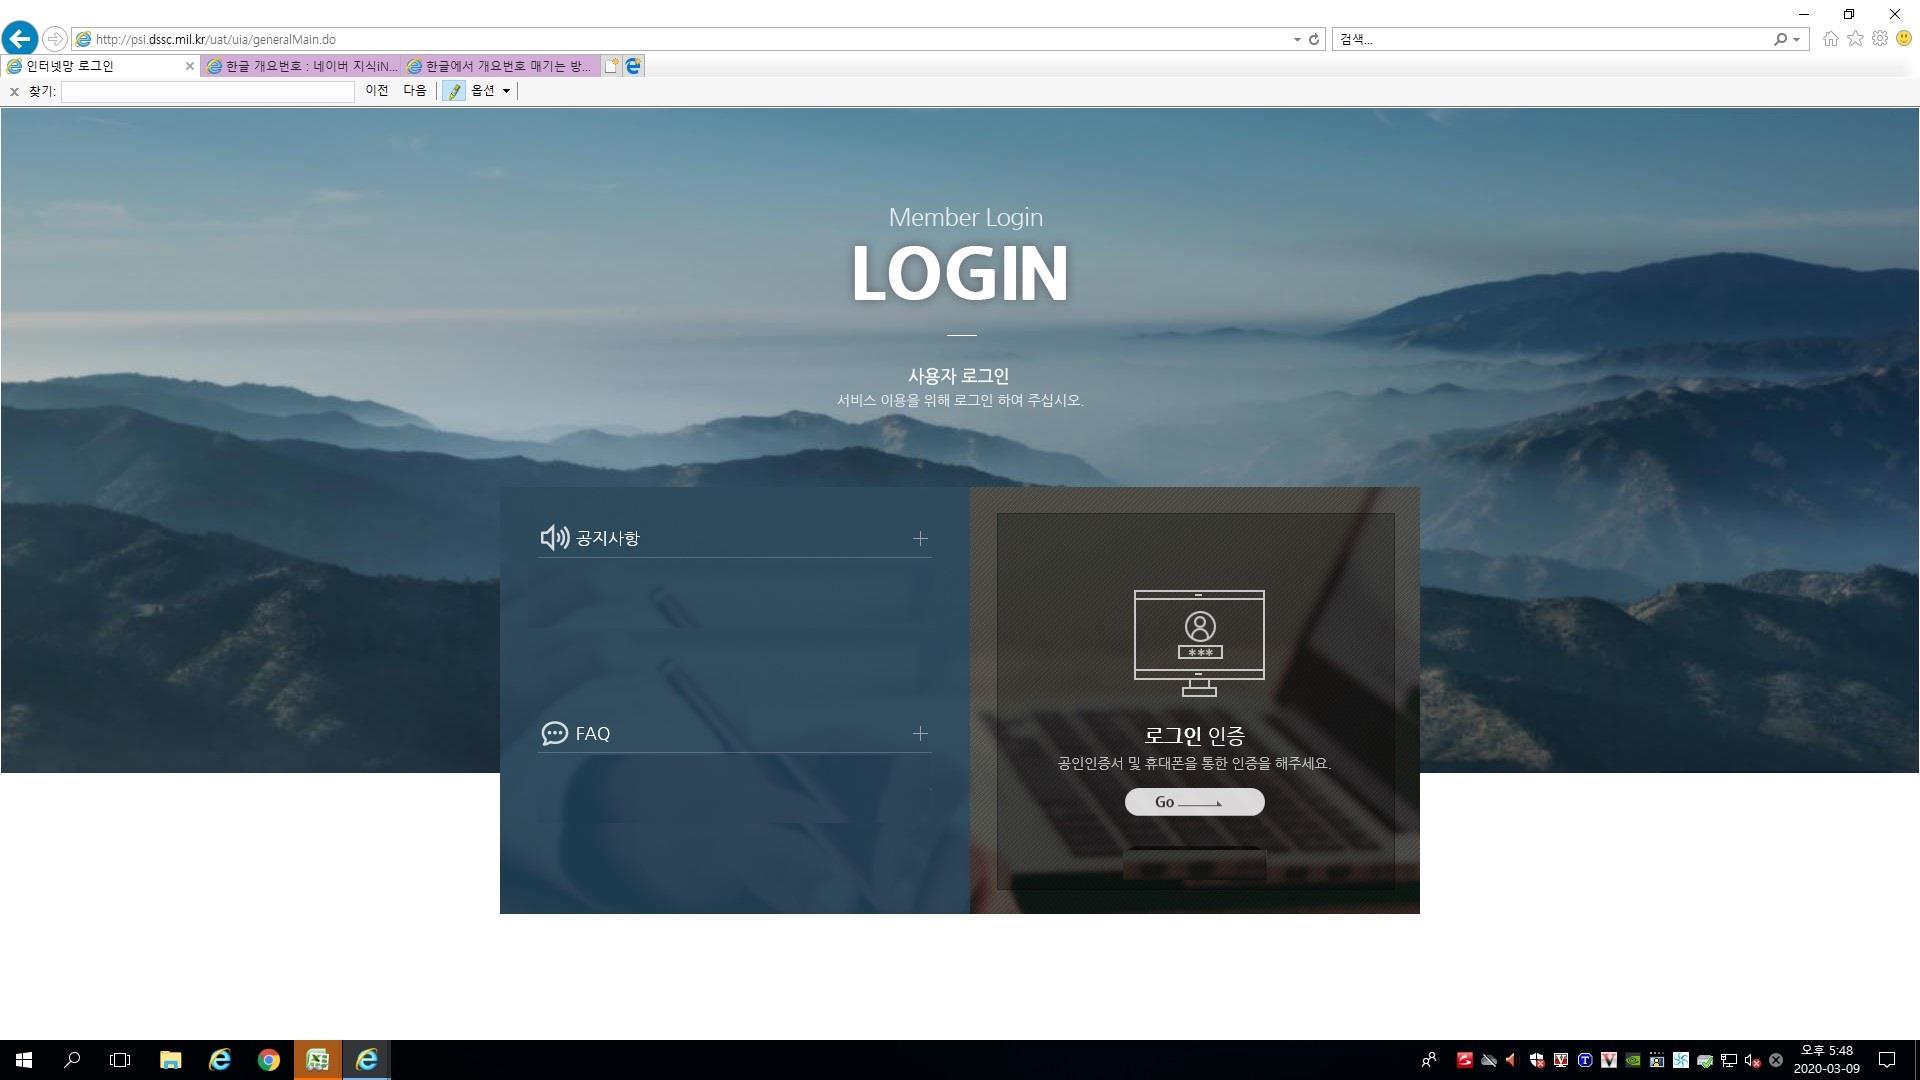Click the 찾기 find text field
This screenshot has height=1080, width=1920.
[207, 91]
